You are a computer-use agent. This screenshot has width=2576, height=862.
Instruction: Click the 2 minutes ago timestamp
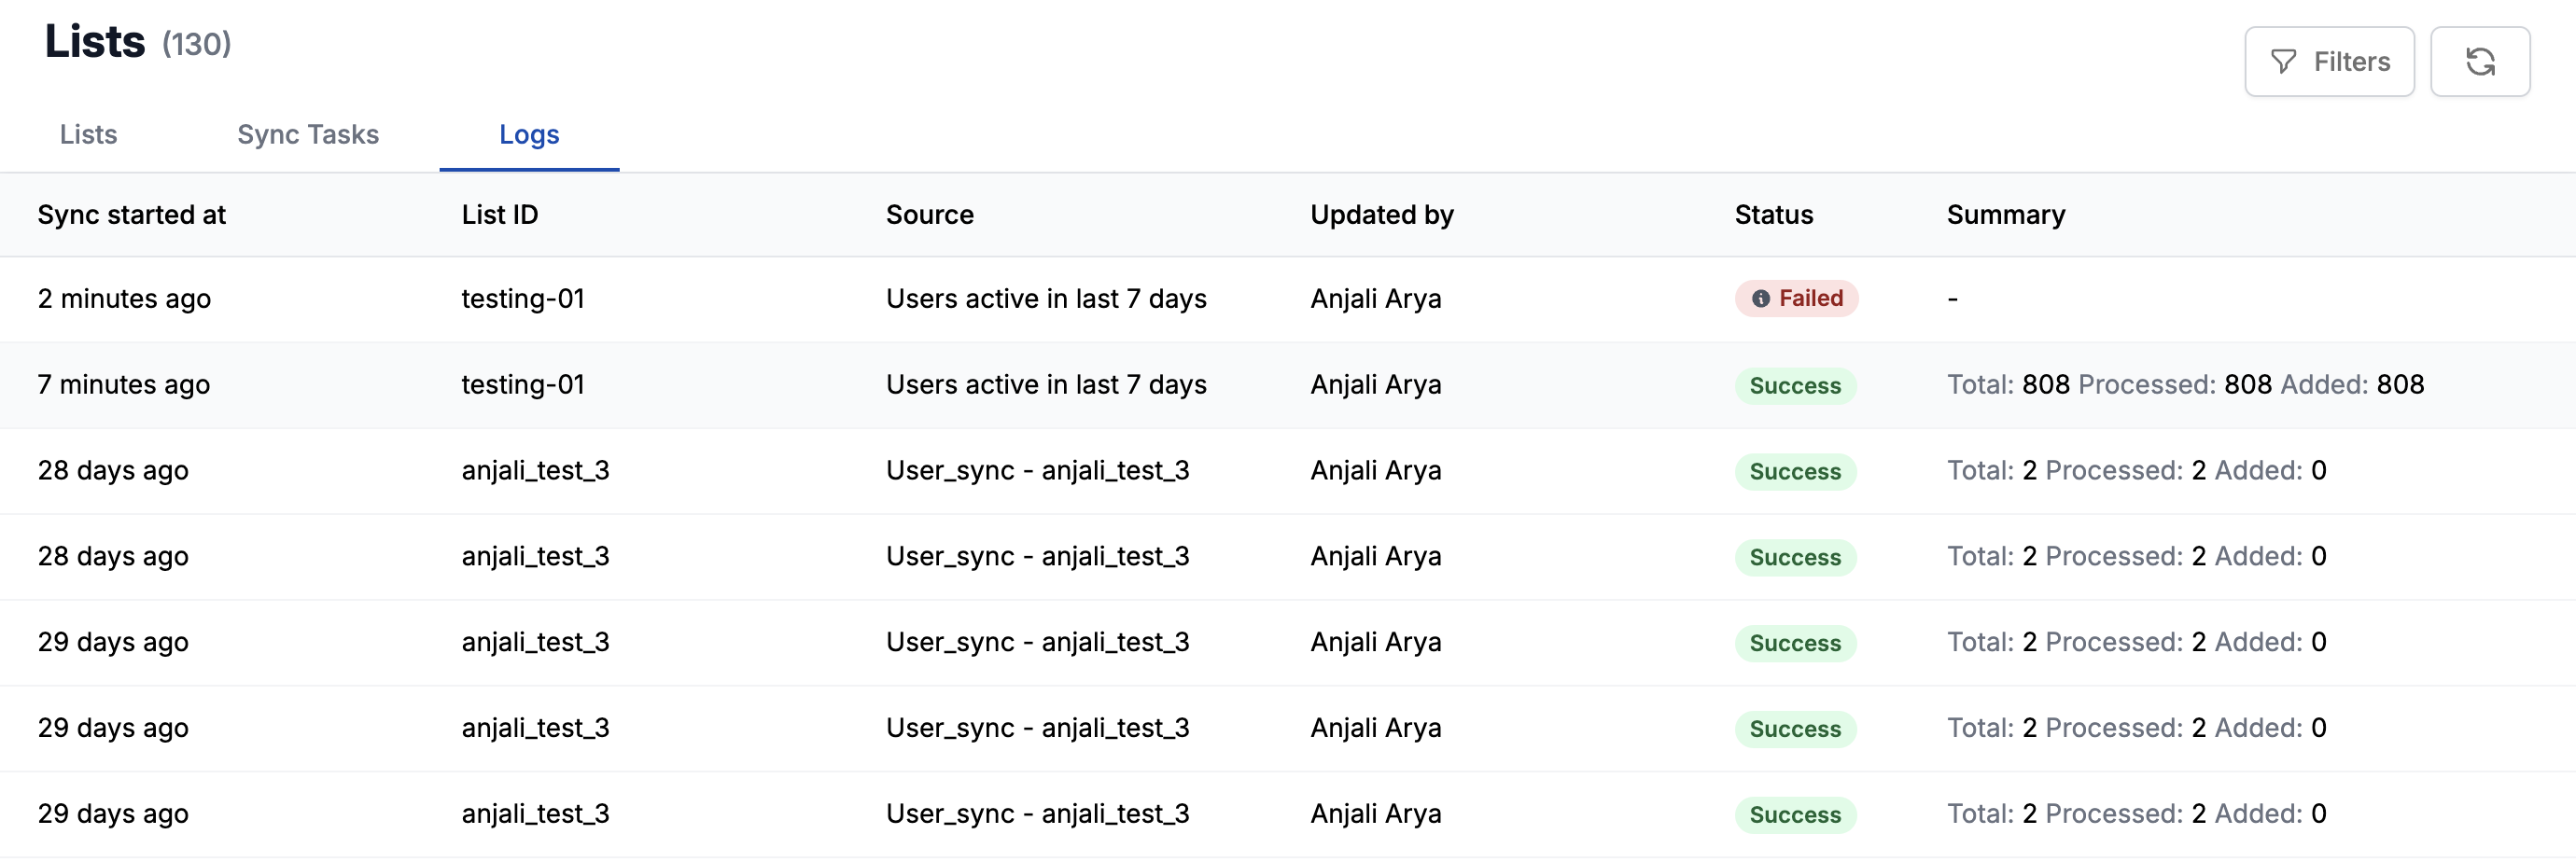124,299
